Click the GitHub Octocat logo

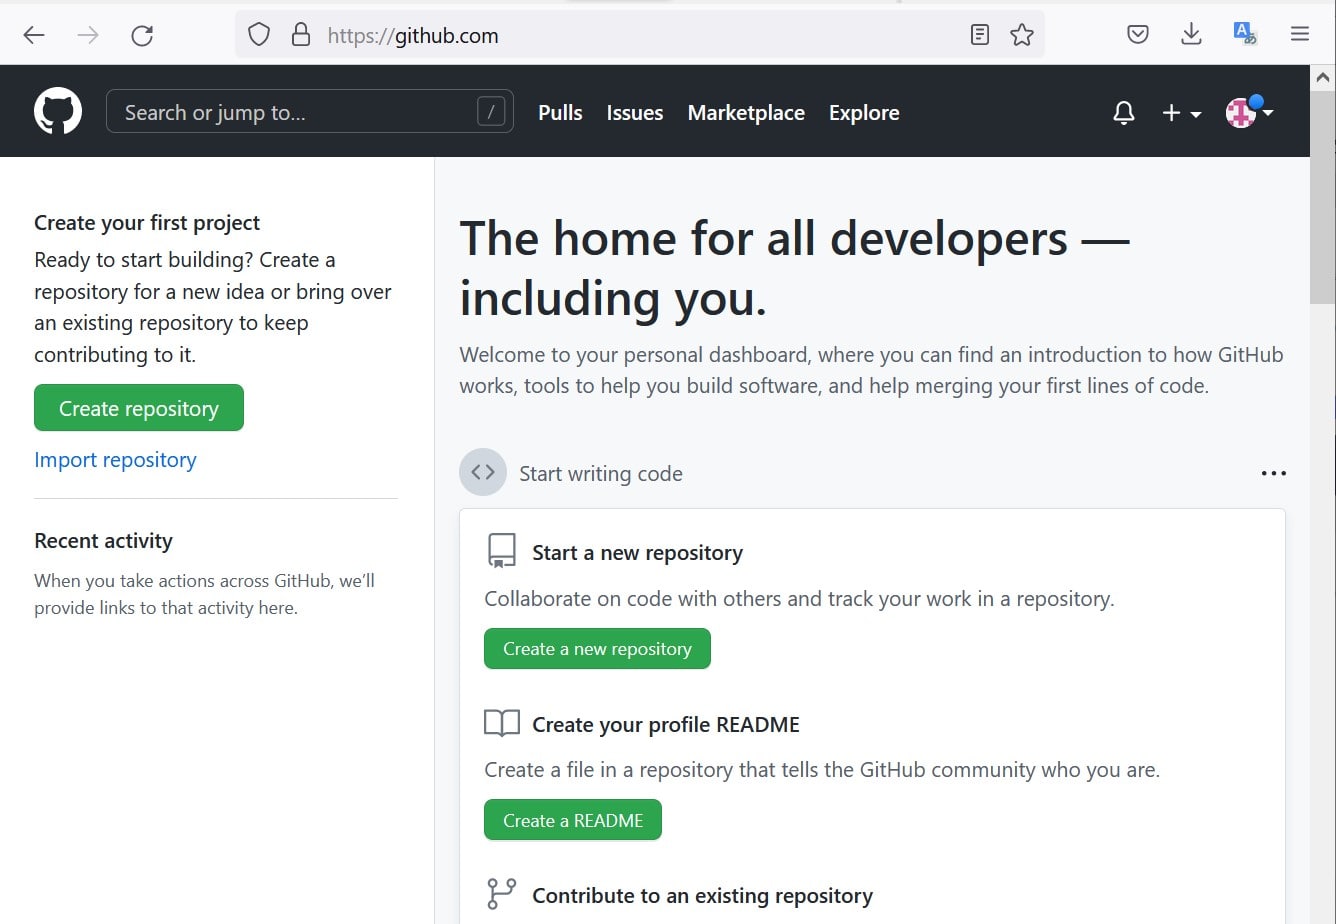coord(58,111)
